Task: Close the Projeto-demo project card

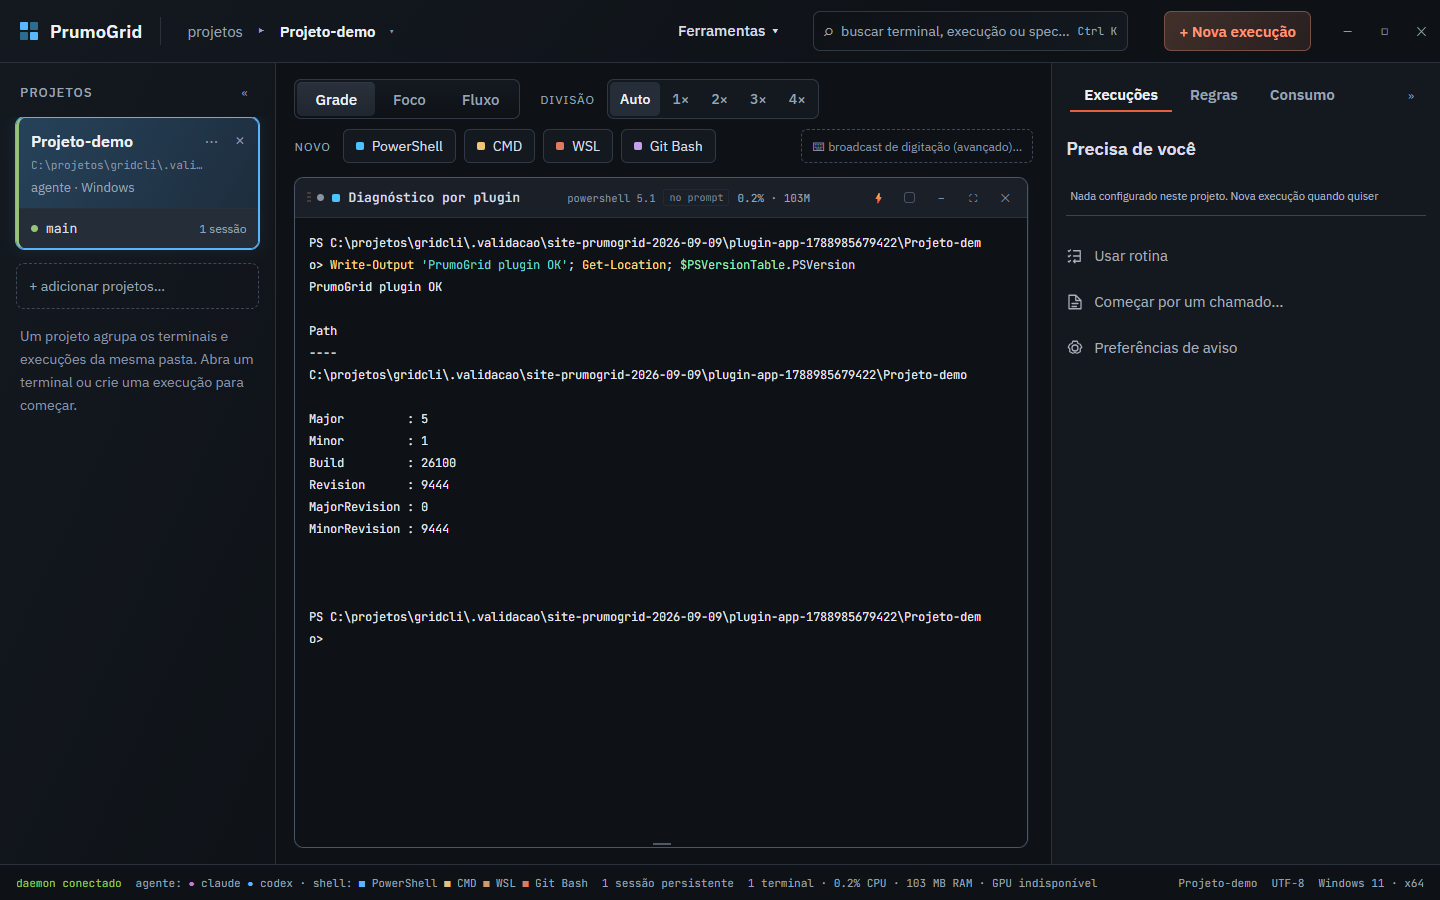Action: (240, 141)
